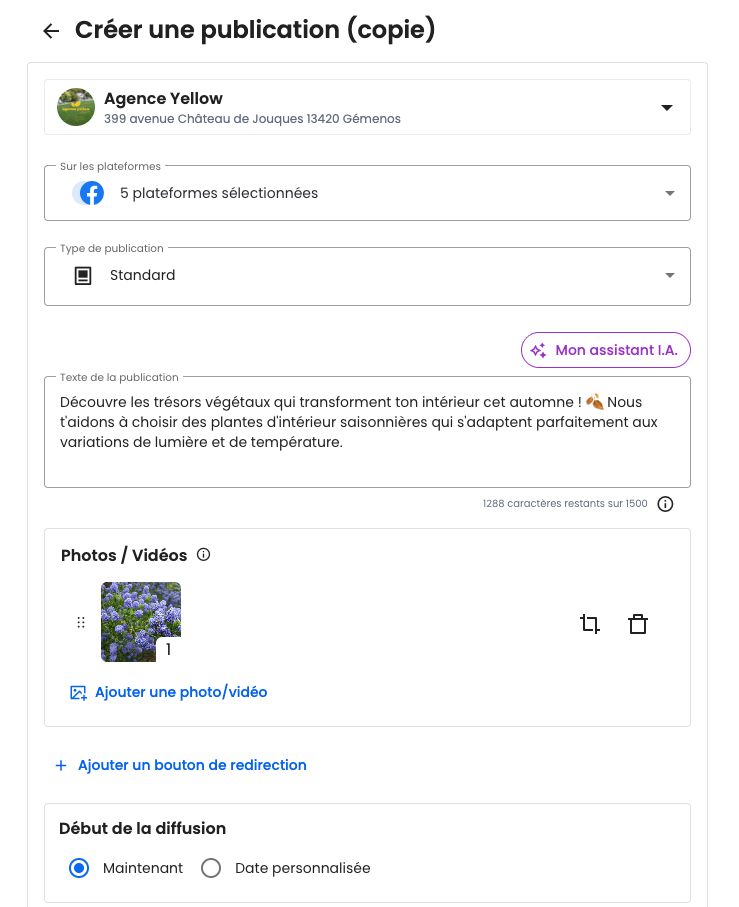Click into the publication text field
This screenshot has height=907, width=739.
pos(366,430)
